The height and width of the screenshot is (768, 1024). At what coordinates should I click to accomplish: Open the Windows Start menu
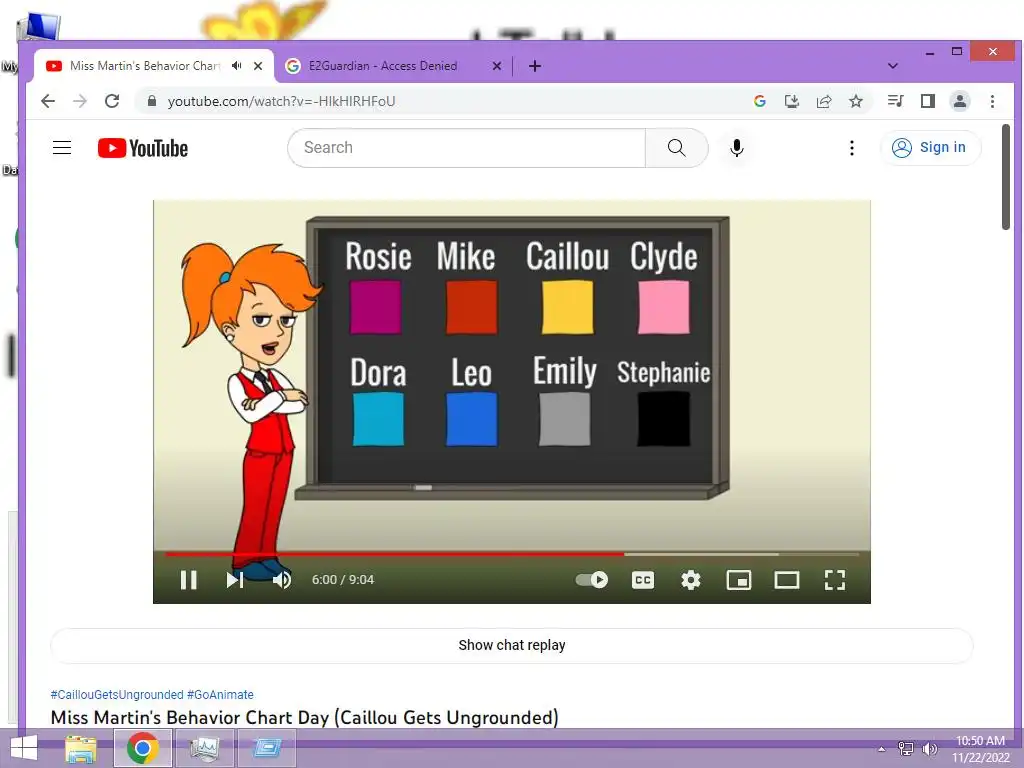click(24, 748)
